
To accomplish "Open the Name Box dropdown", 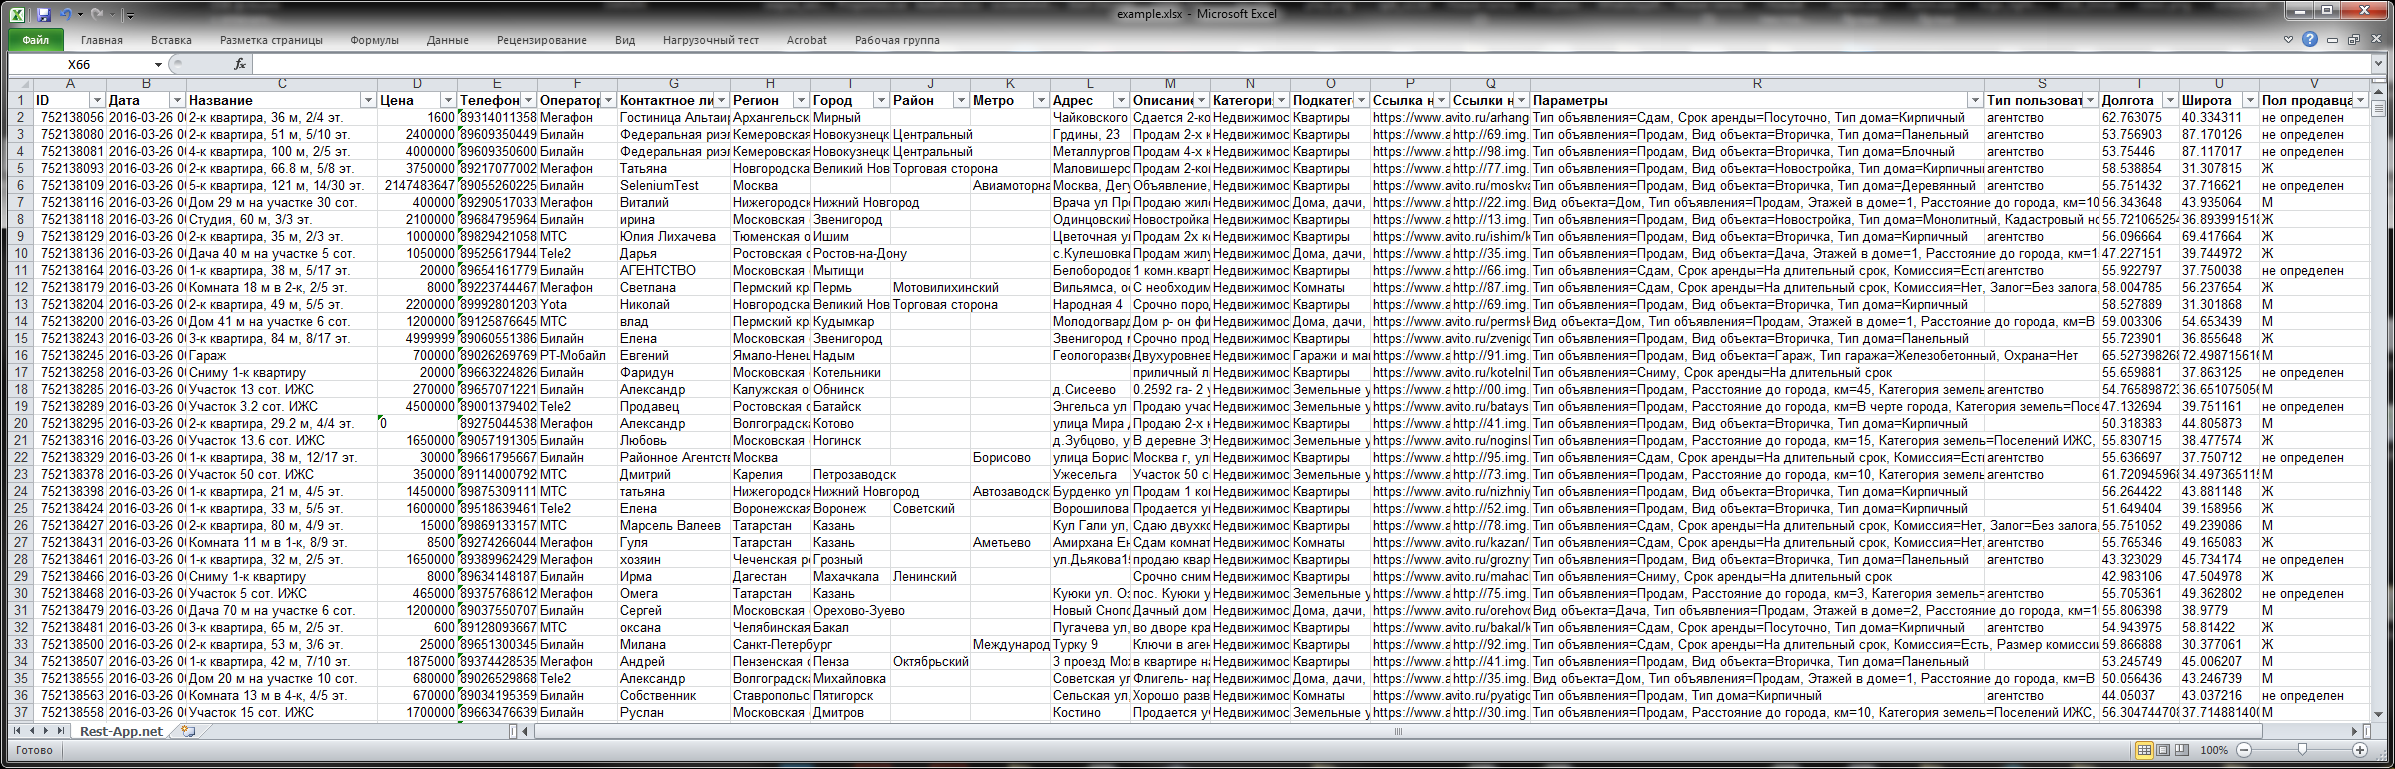I will (x=158, y=64).
